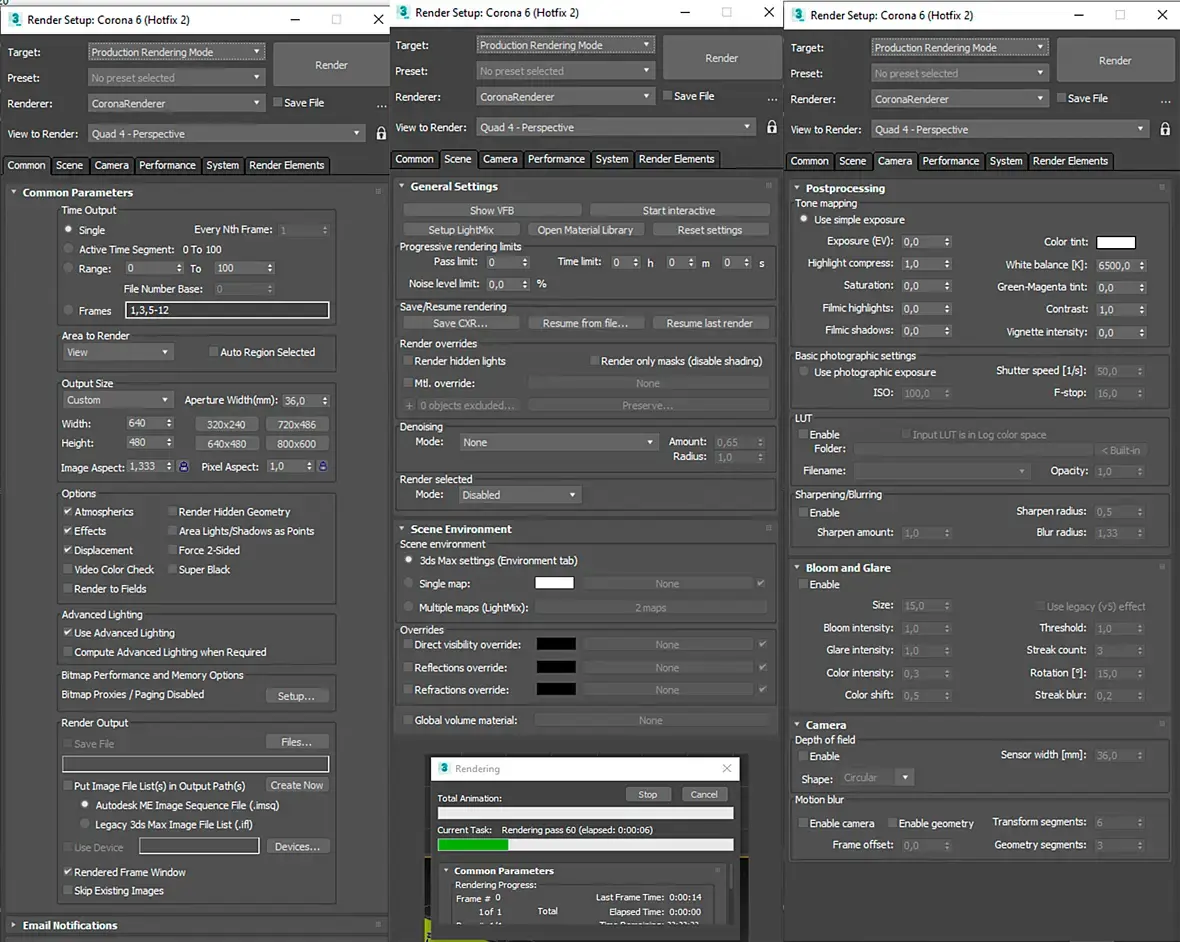
Task: Enable Render Hidden Geometry checkbox
Action: 172,512
